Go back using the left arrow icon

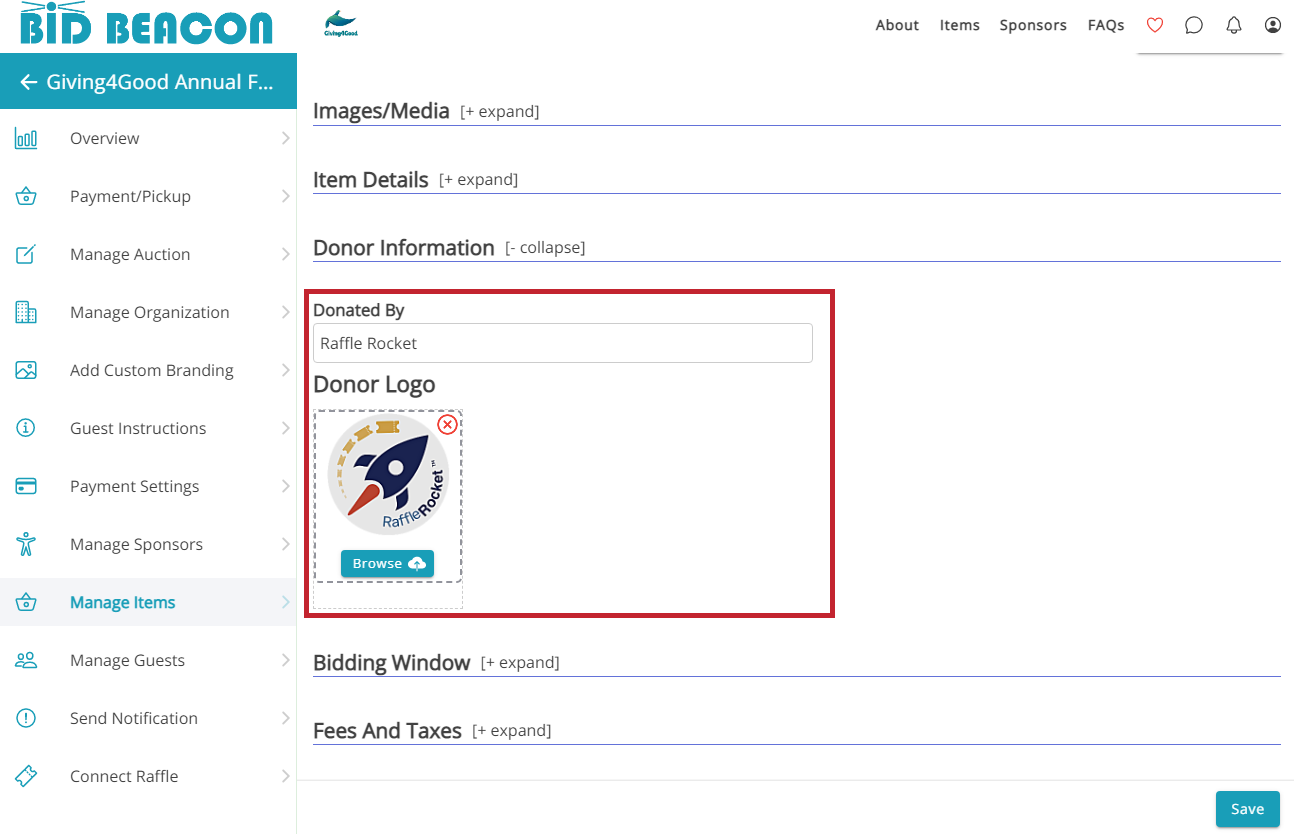pyautogui.click(x=28, y=82)
